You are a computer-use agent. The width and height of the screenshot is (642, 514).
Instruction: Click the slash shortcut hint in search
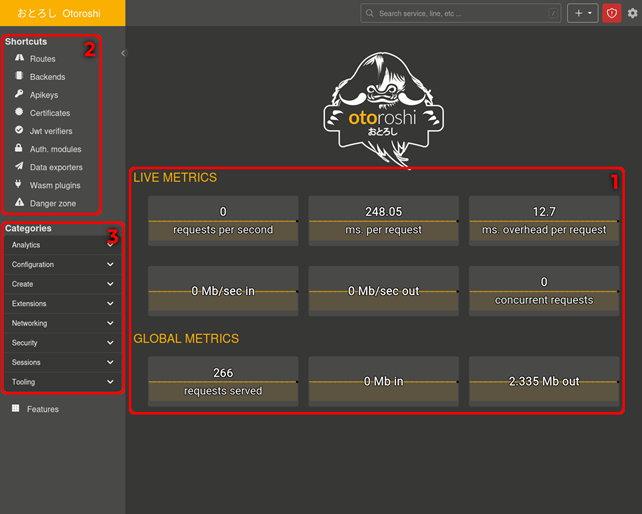(553, 13)
